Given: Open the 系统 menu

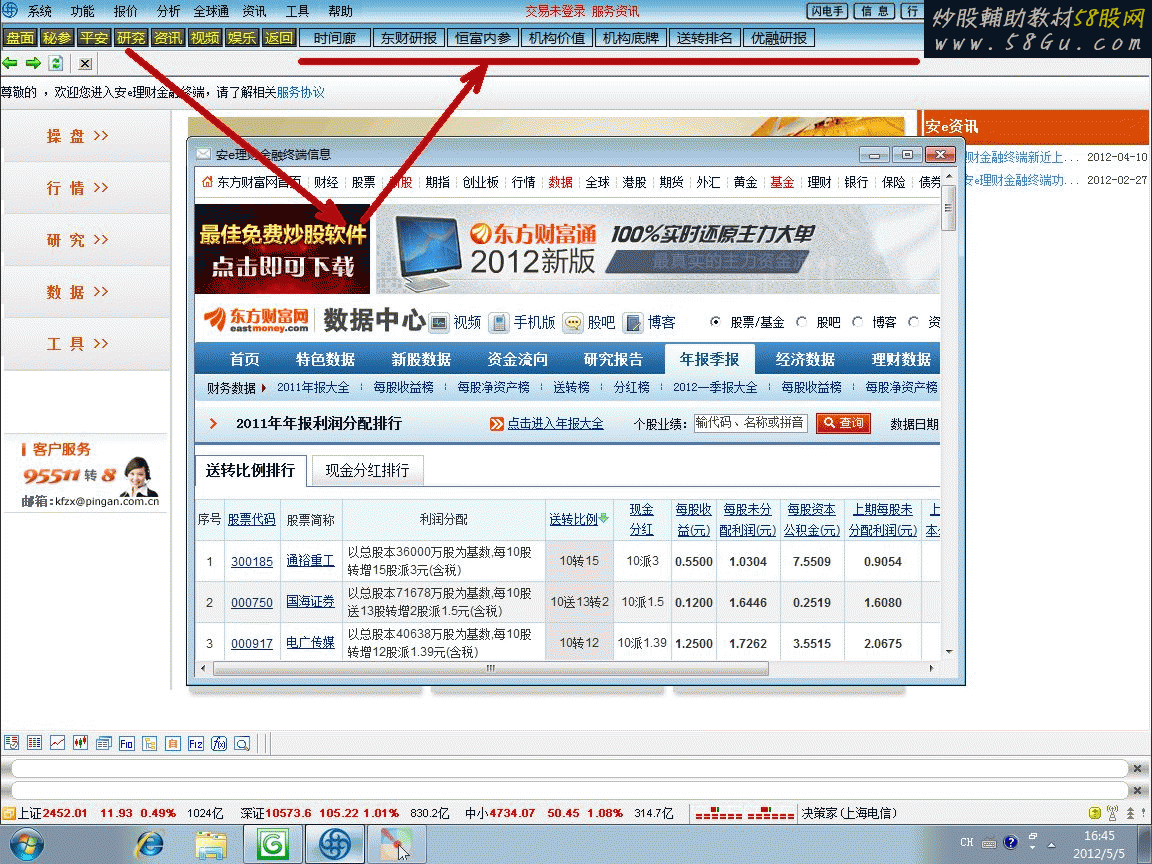Looking at the screenshot, I should coord(40,11).
